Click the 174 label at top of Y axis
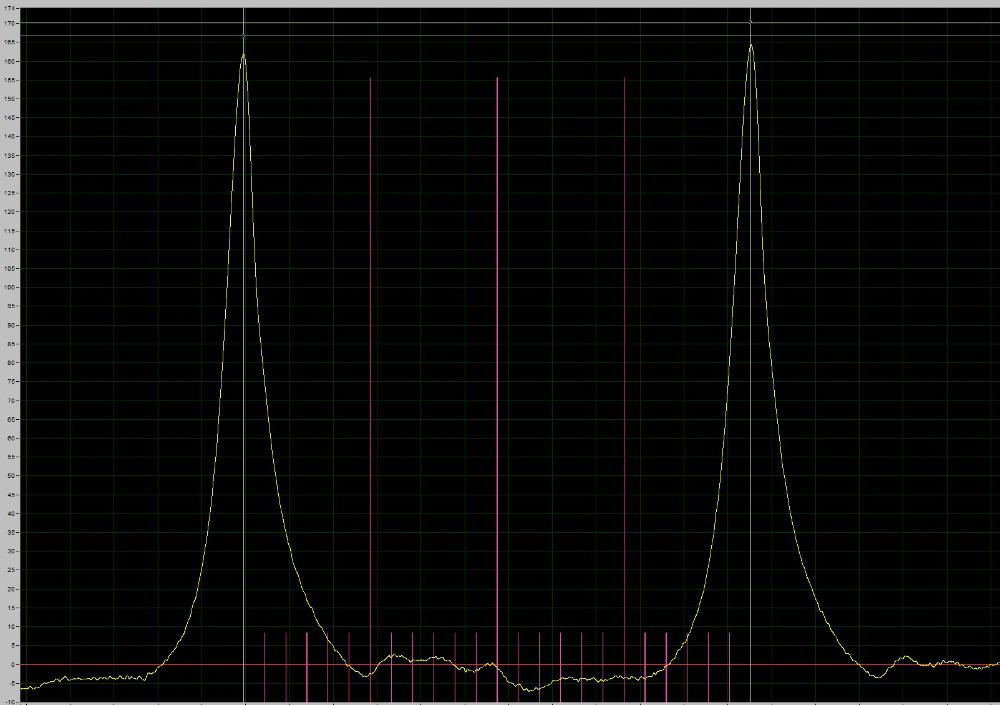This screenshot has height=705, width=1000. (11, 8)
